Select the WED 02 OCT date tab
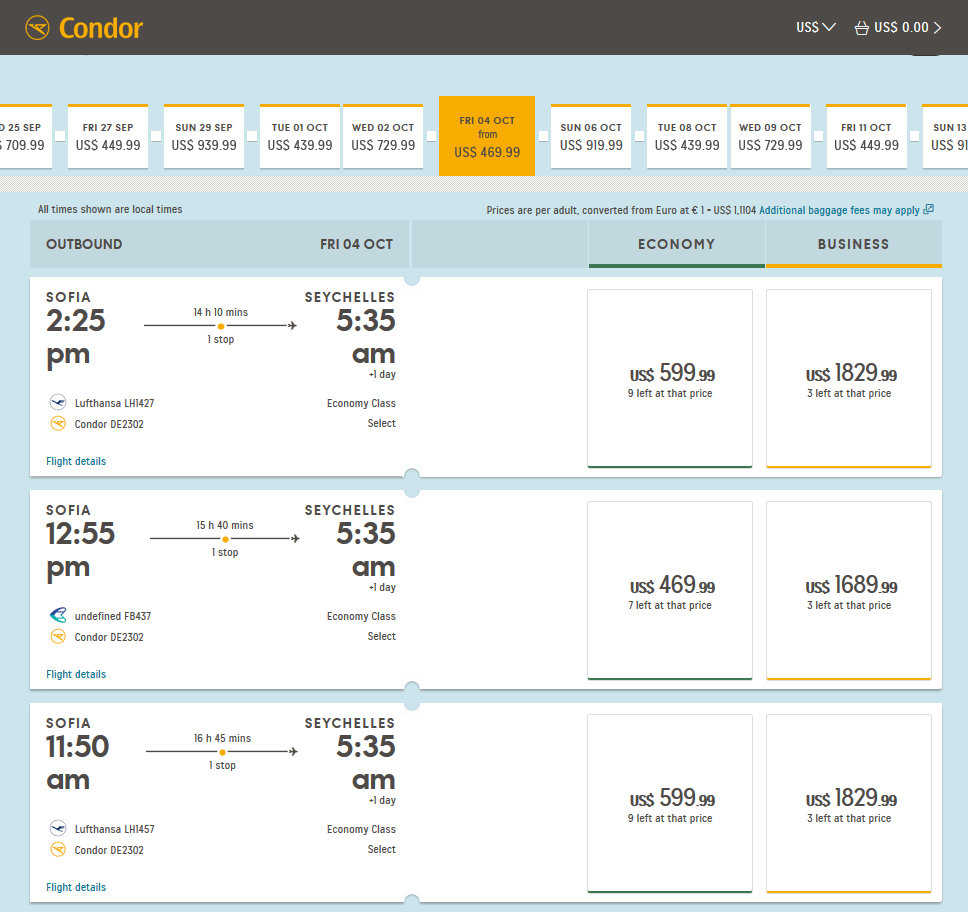The height and width of the screenshot is (912, 968). (x=383, y=136)
